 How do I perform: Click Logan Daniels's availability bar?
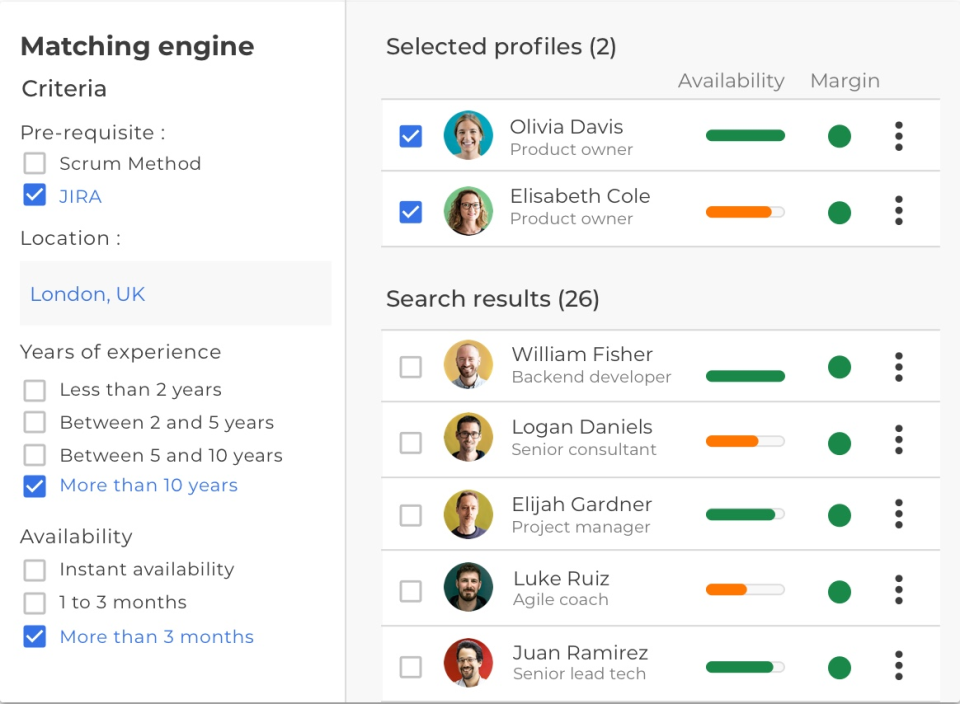(x=745, y=441)
